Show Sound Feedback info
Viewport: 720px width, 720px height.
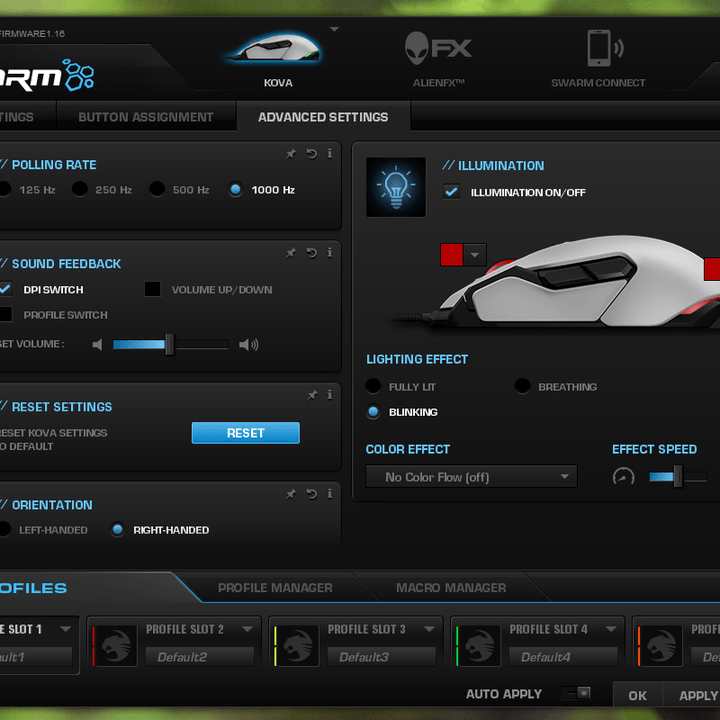[330, 253]
